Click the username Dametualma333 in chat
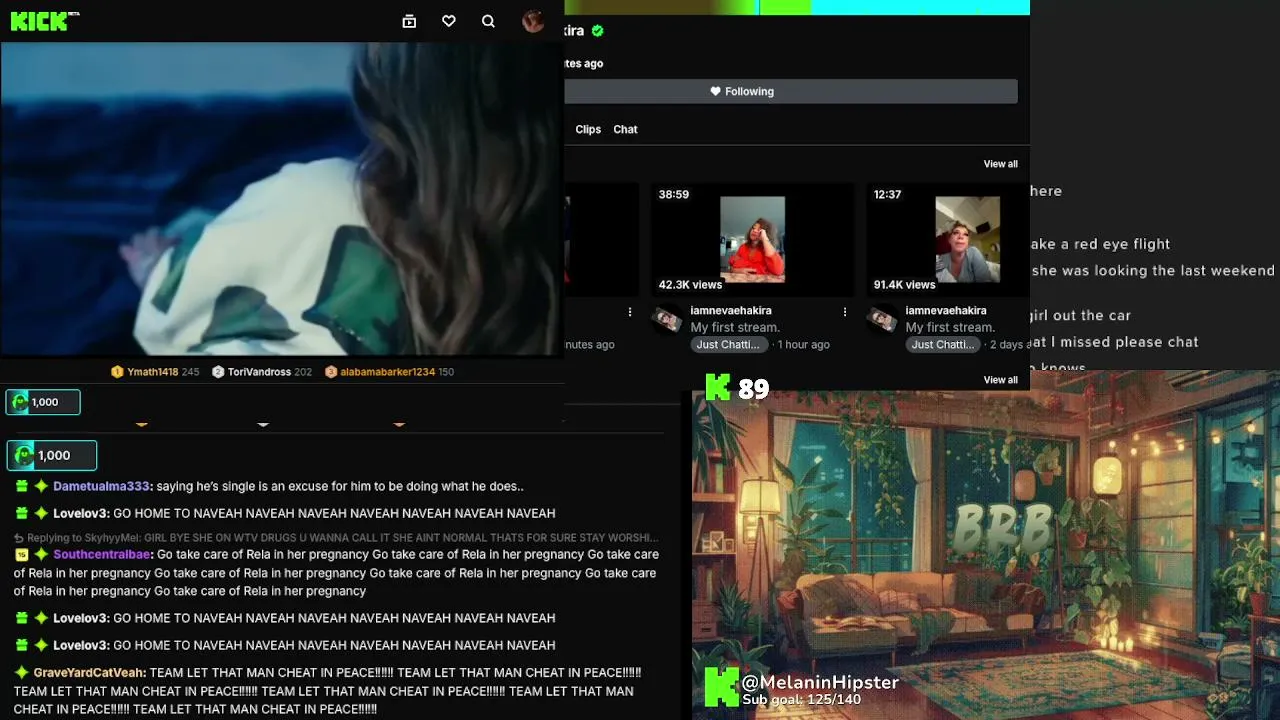Image resolution: width=1280 pixels, height=720 pixels. [x=102, y=486]
